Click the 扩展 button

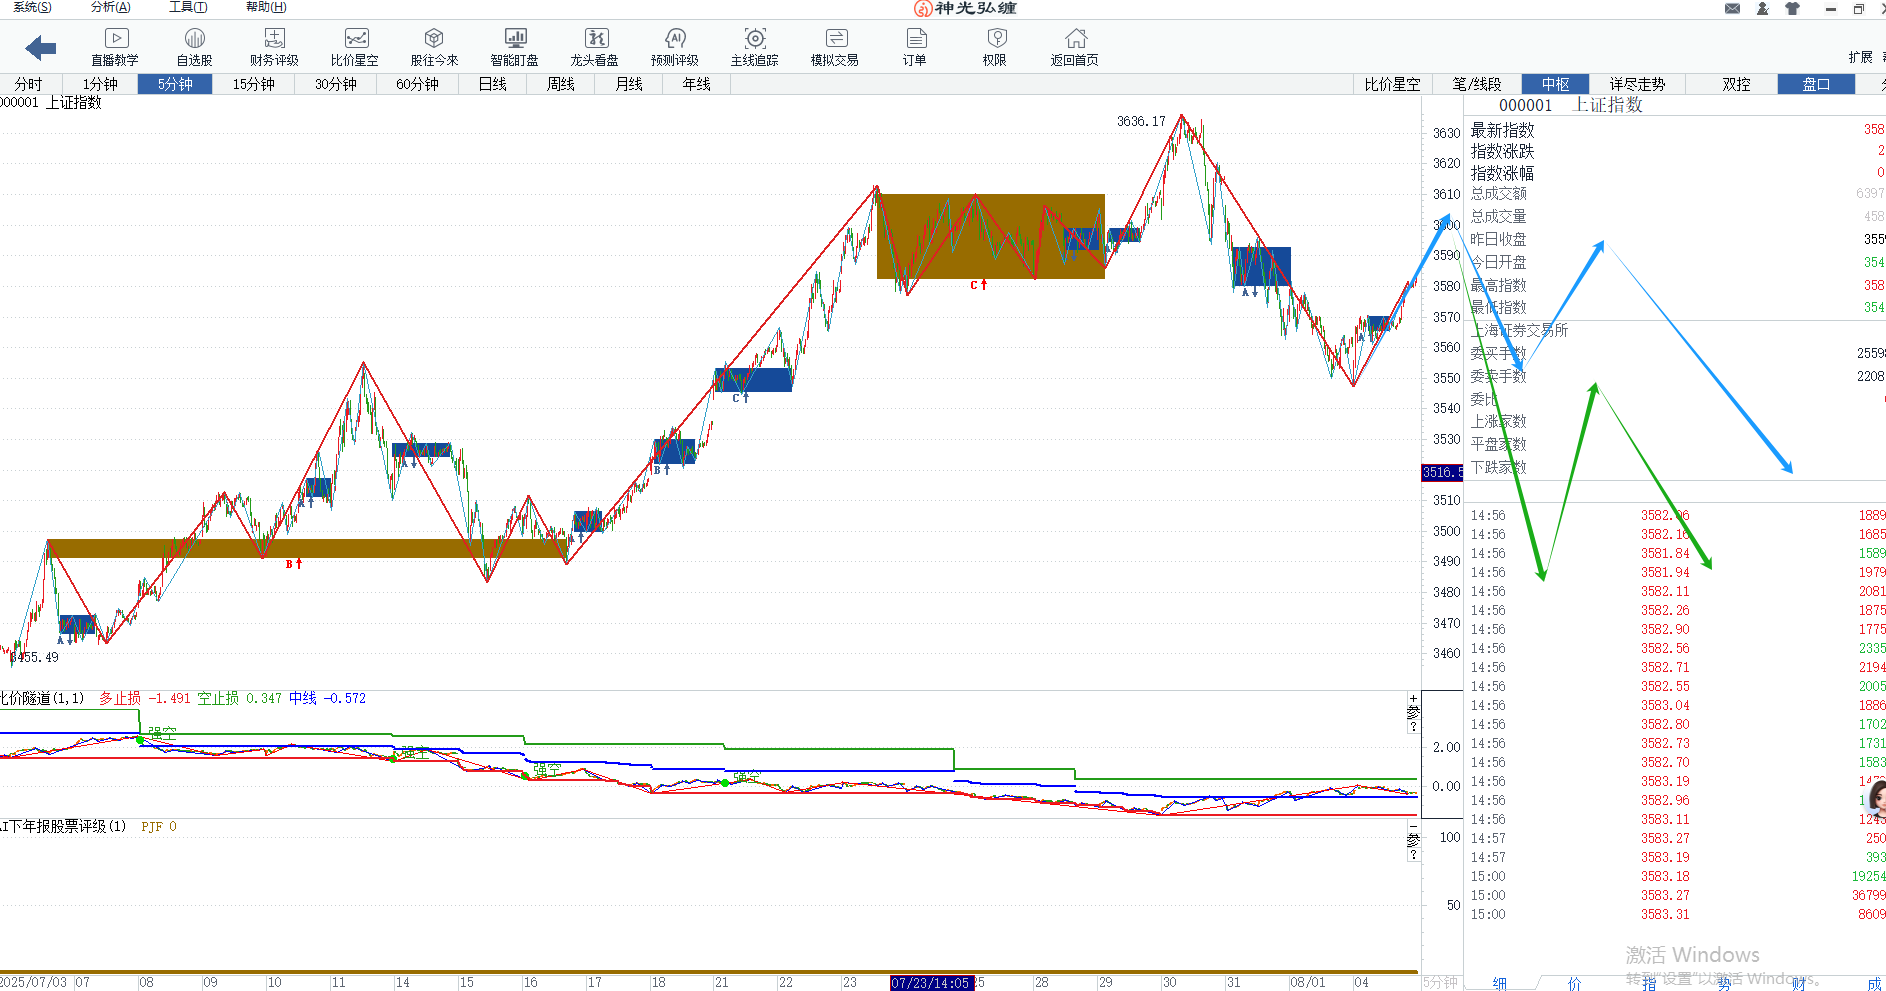point(1860,57)
